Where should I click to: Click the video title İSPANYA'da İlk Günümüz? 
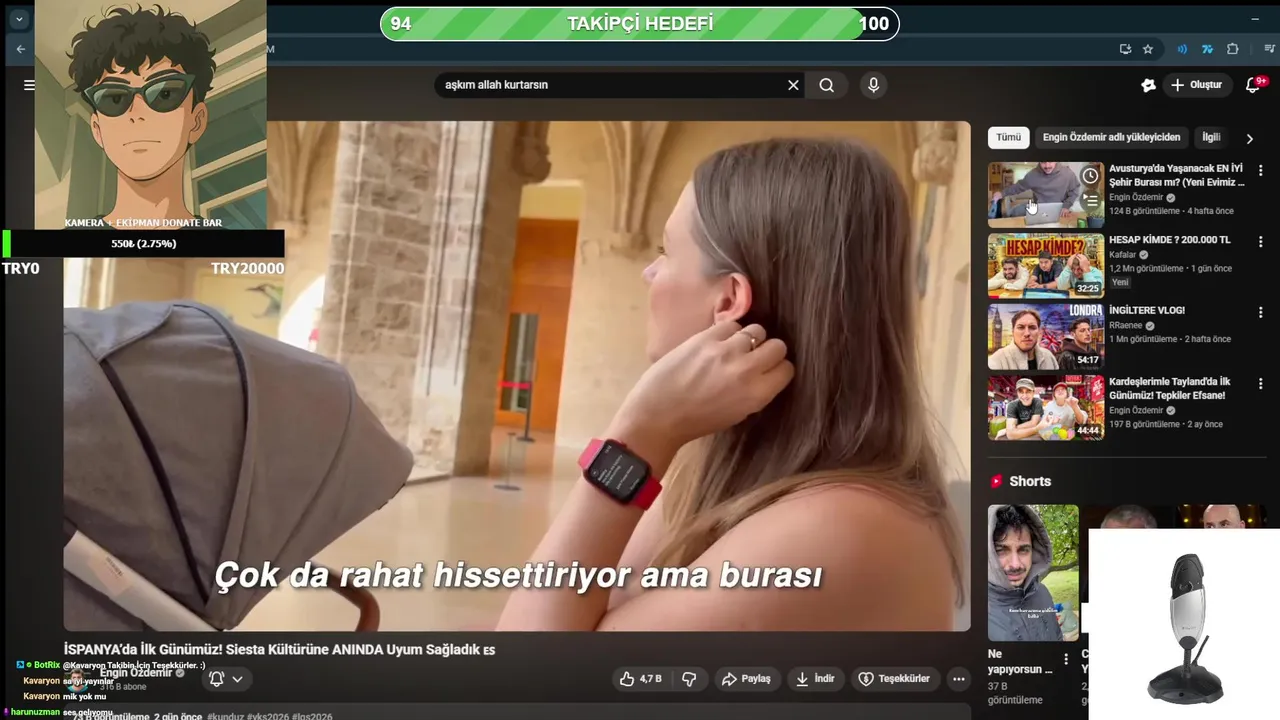279,649
